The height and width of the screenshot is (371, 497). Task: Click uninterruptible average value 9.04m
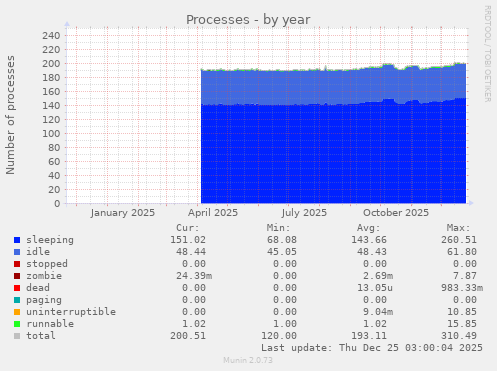(378, 312)
